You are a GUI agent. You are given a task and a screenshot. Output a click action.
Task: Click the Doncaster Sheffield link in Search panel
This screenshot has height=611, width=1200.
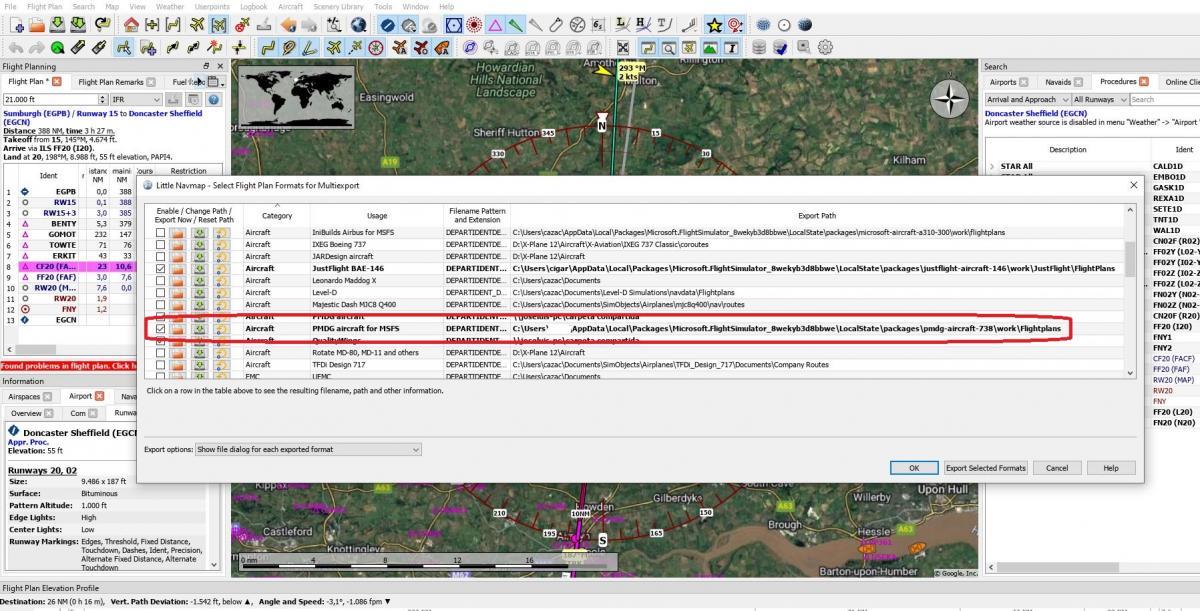click(1038, 114)
